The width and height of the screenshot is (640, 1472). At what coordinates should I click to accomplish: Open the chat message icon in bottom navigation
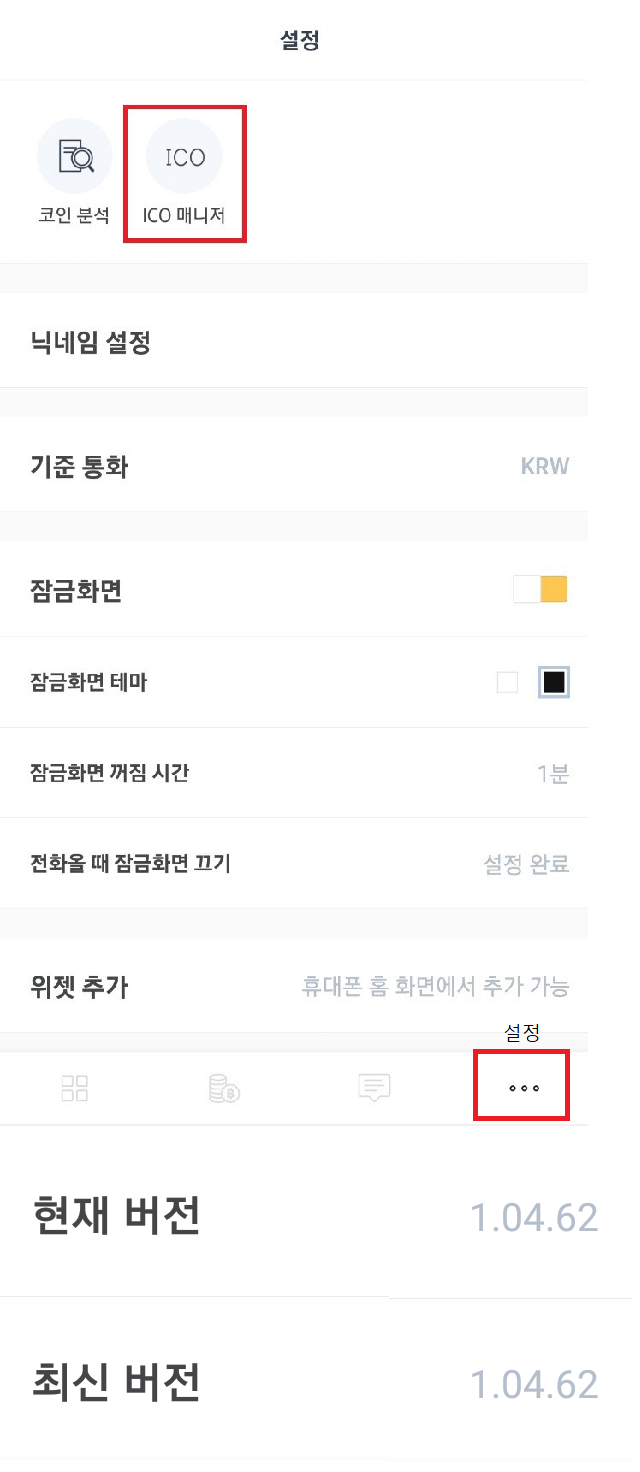[x=374, y=1087]
